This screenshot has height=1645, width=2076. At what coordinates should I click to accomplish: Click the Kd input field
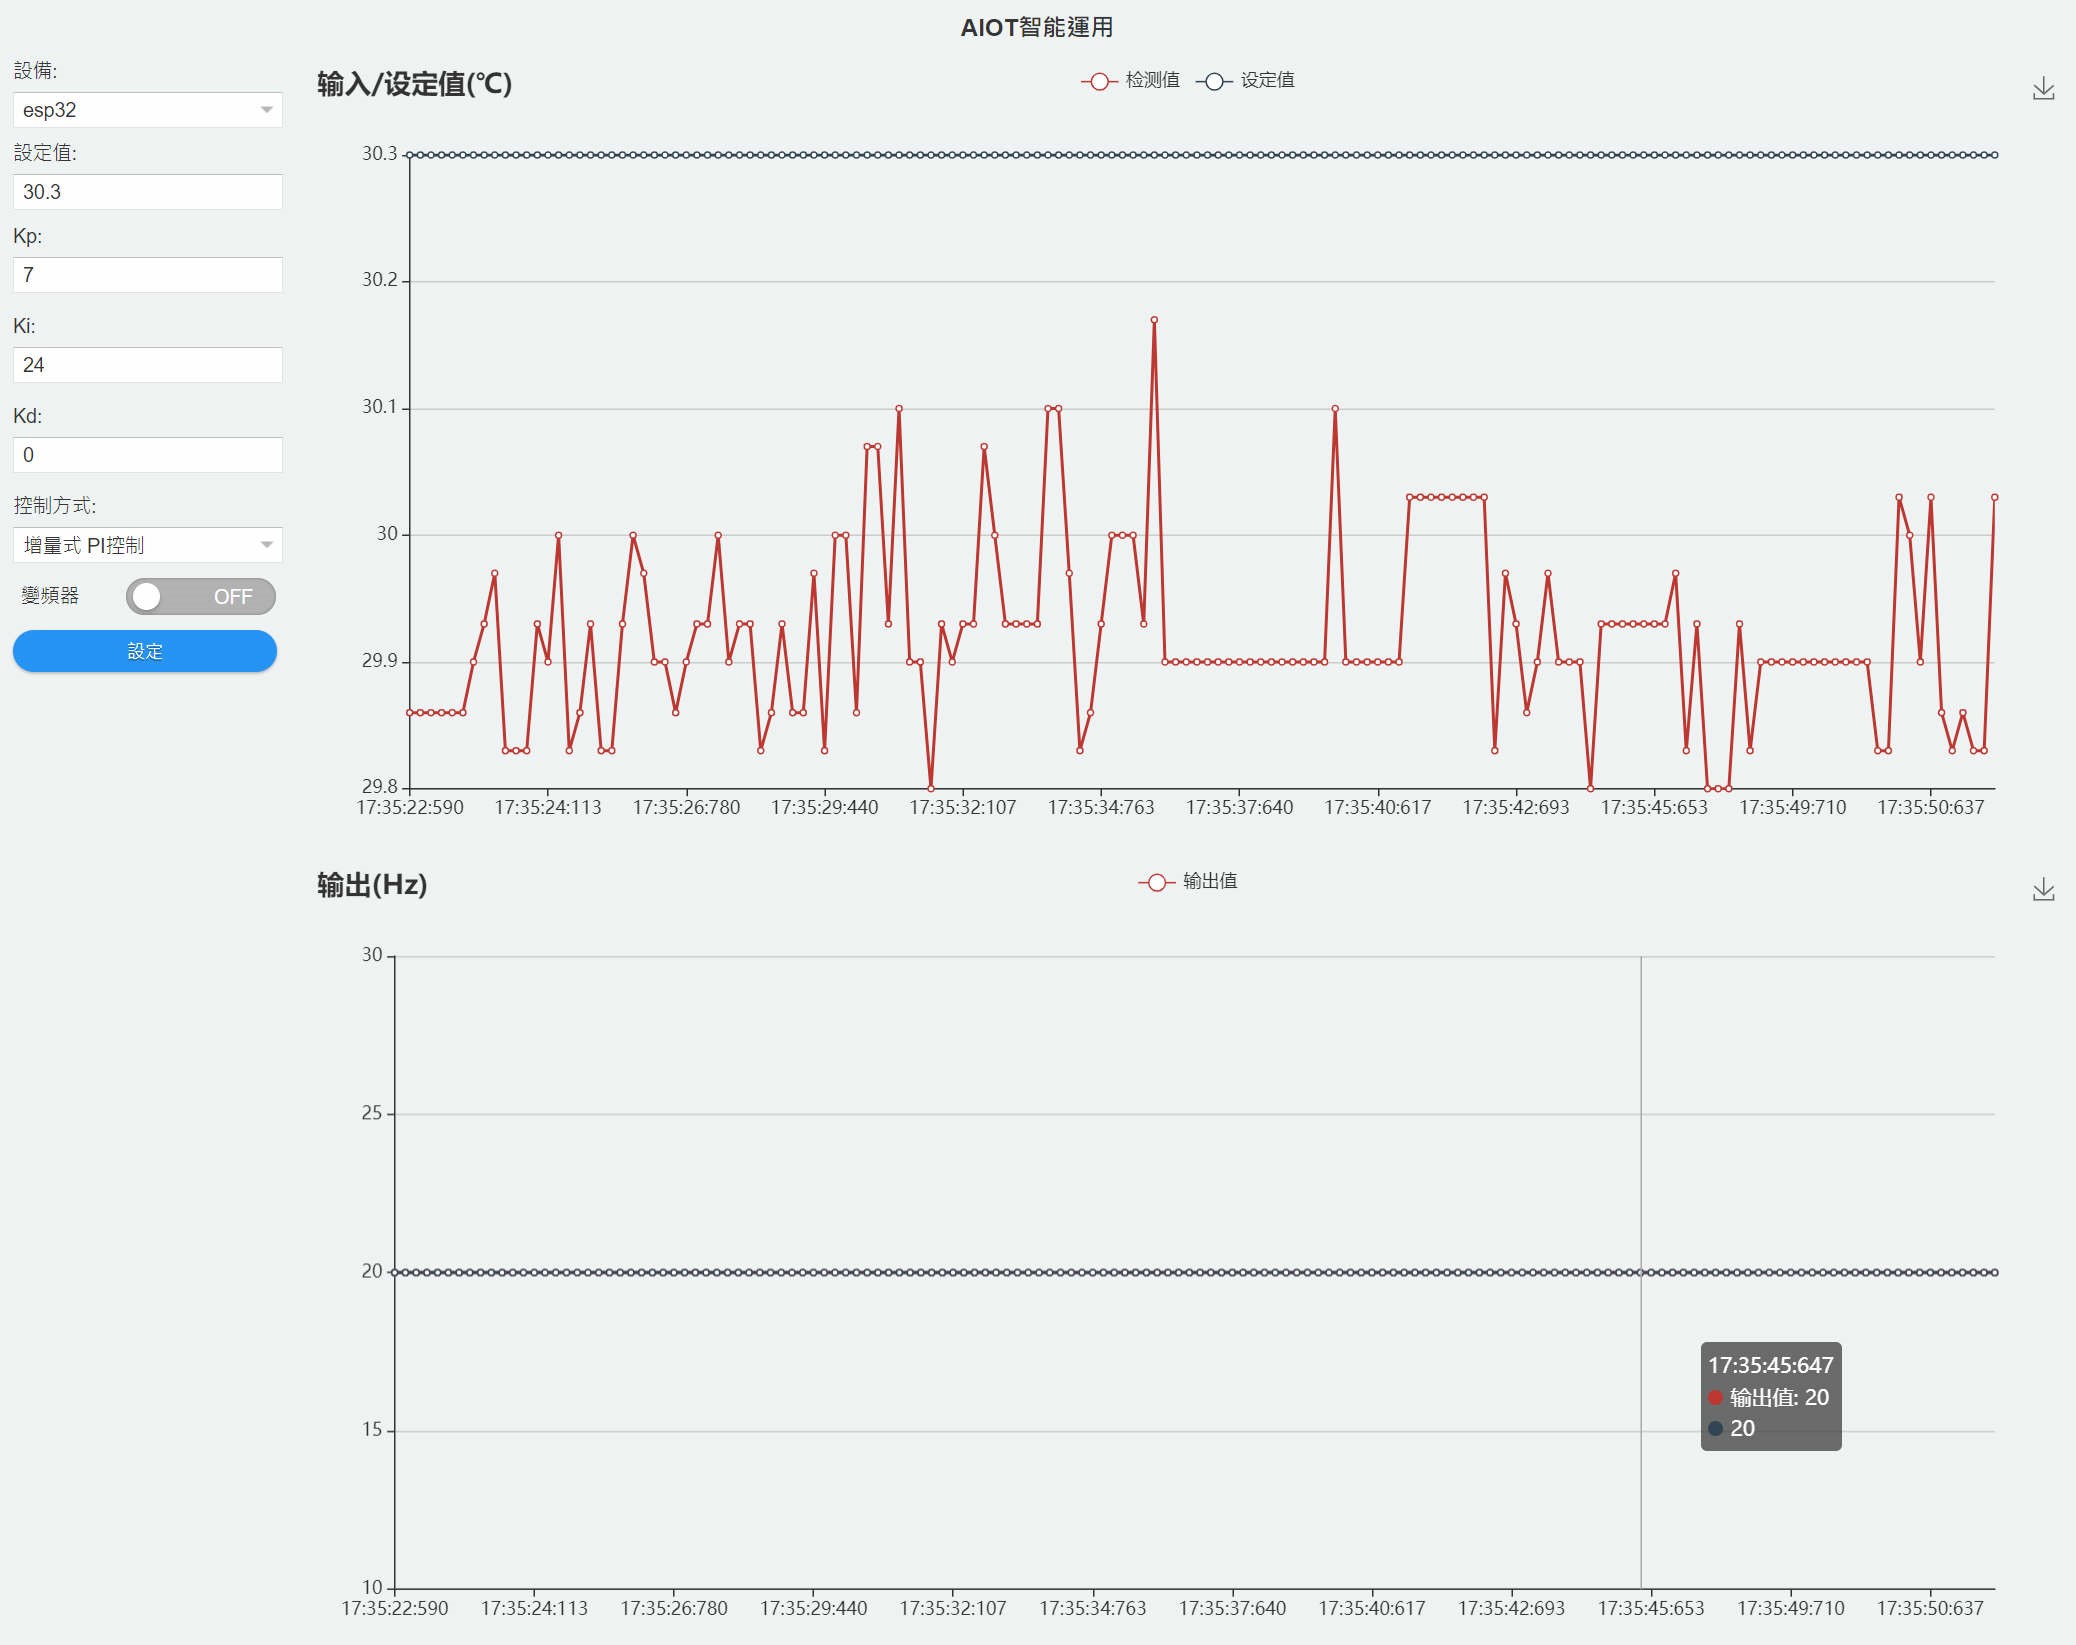click(147, 455)
